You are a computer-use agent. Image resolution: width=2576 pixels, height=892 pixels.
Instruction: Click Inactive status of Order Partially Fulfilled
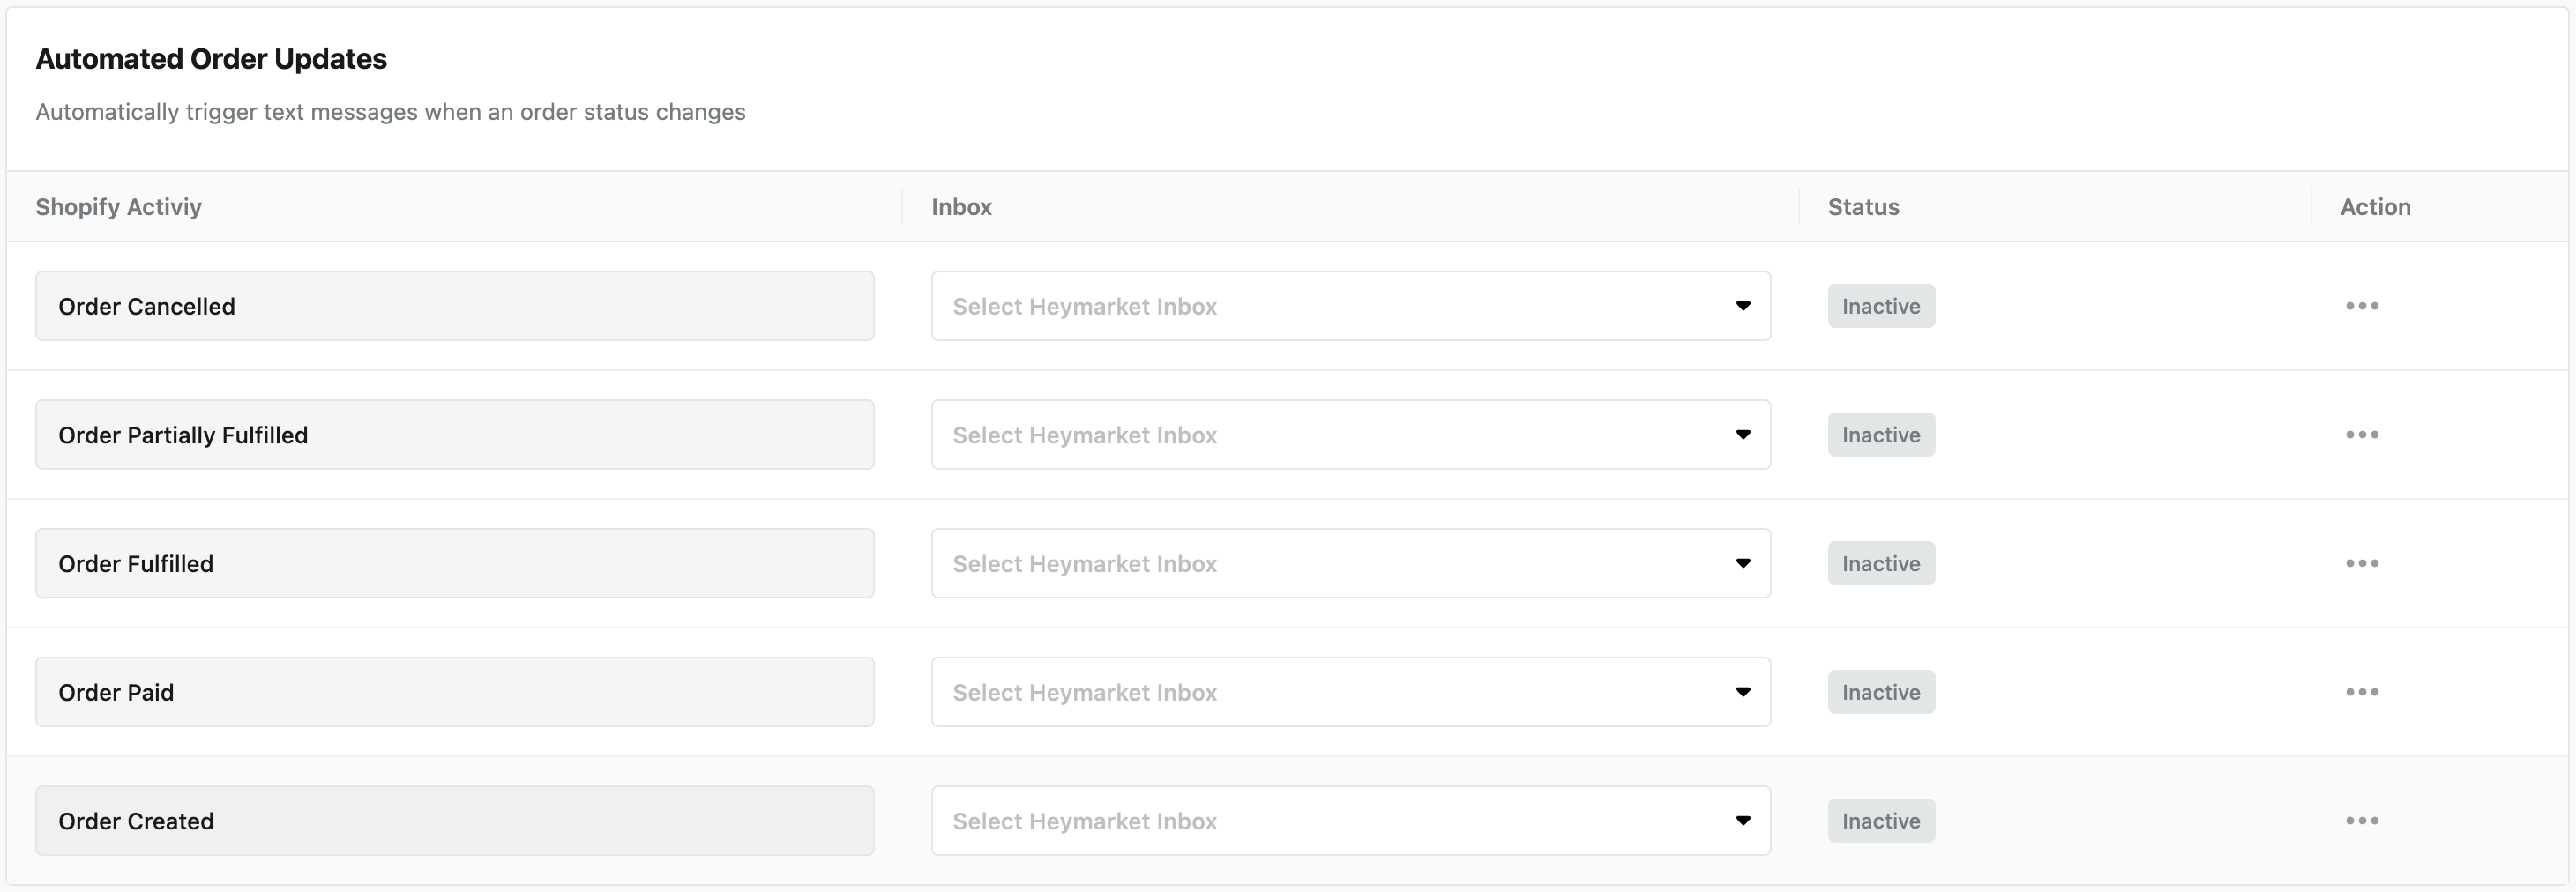[1880, 435]
